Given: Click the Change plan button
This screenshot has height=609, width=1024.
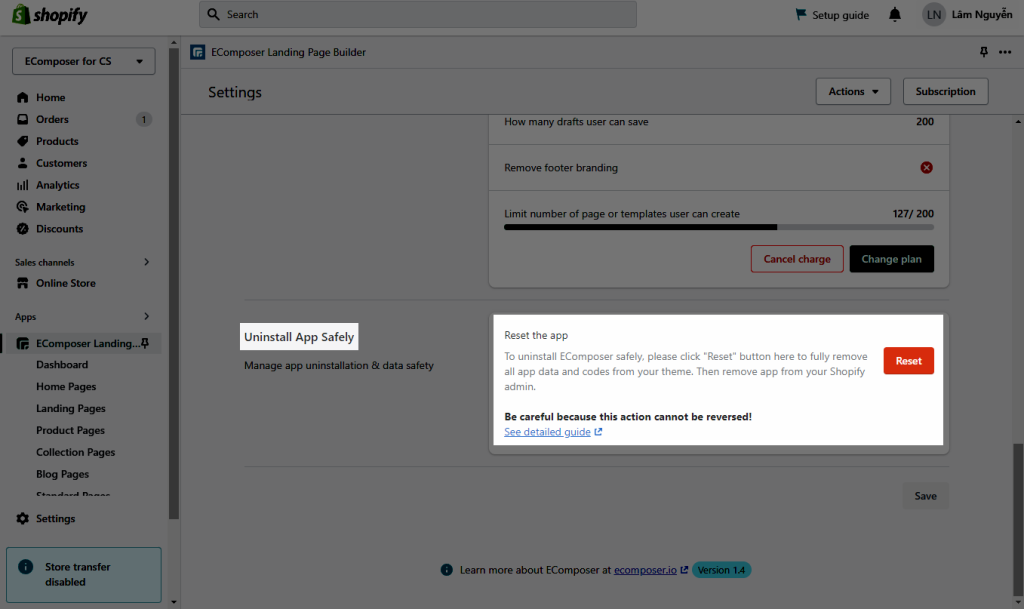Looking at the screenshot, I should (x=891, y=259).
